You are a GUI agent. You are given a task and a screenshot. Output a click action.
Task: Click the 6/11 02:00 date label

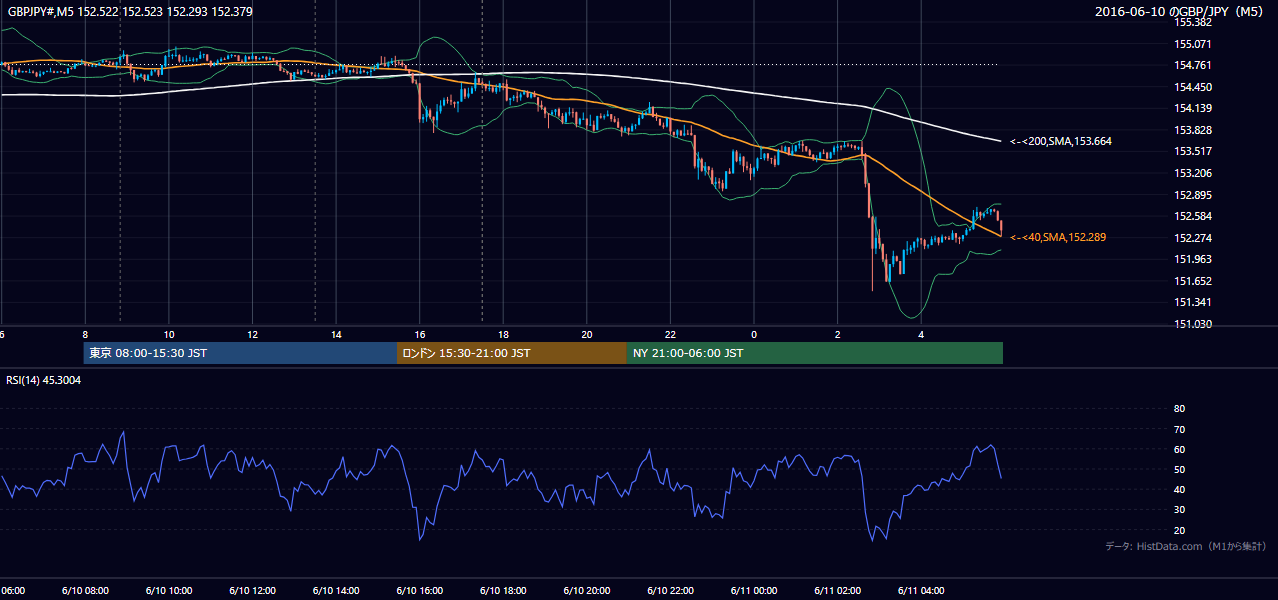pyautogui.click(x=837, y=591)
